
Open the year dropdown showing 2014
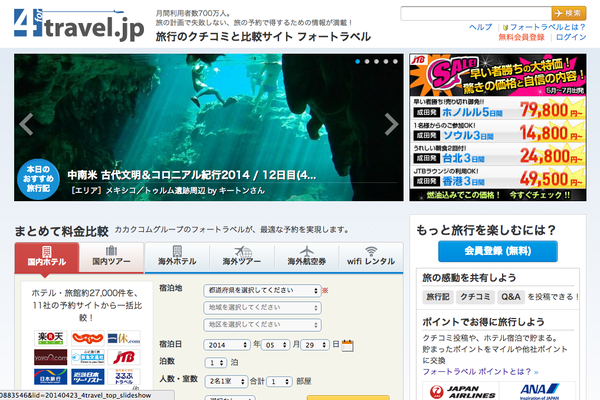227,345
